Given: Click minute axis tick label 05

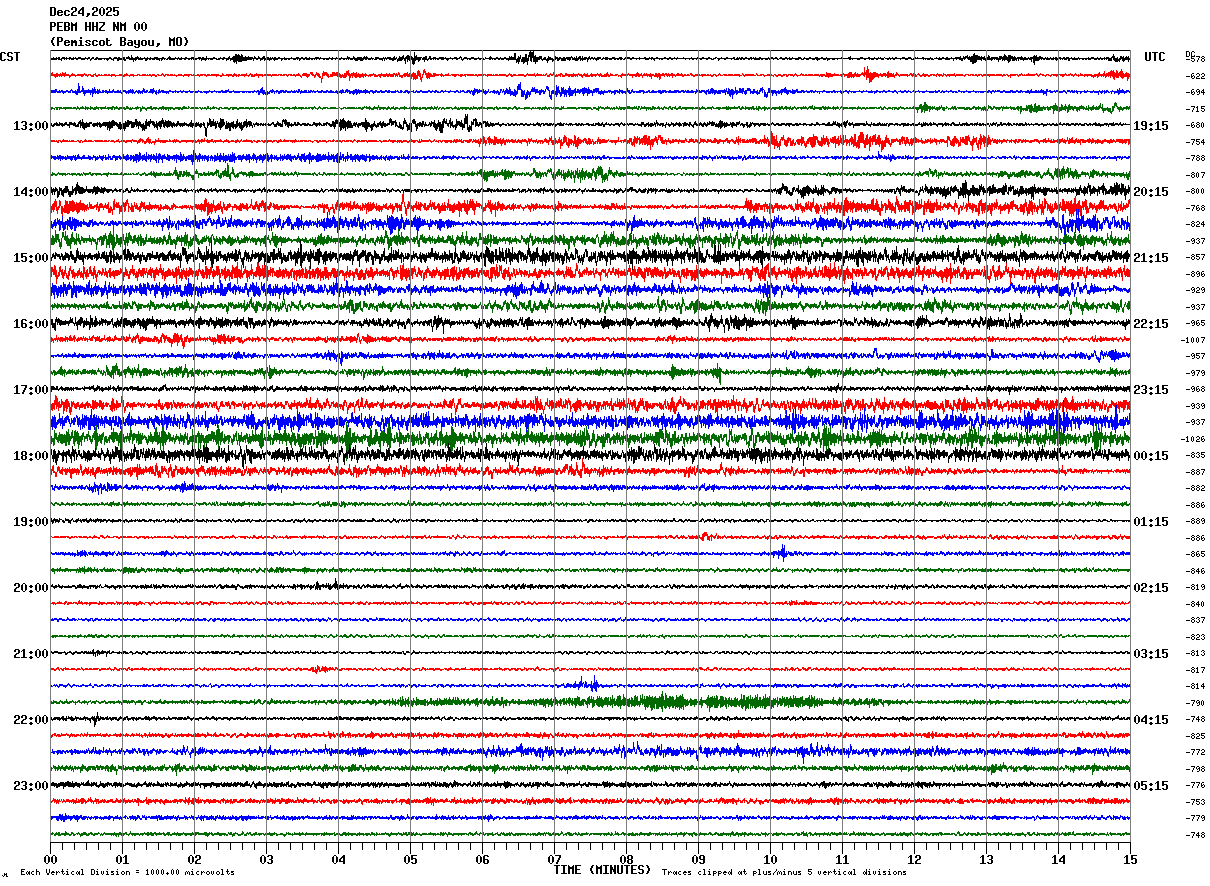Looking at the screenshot, I should click(410, 859).
